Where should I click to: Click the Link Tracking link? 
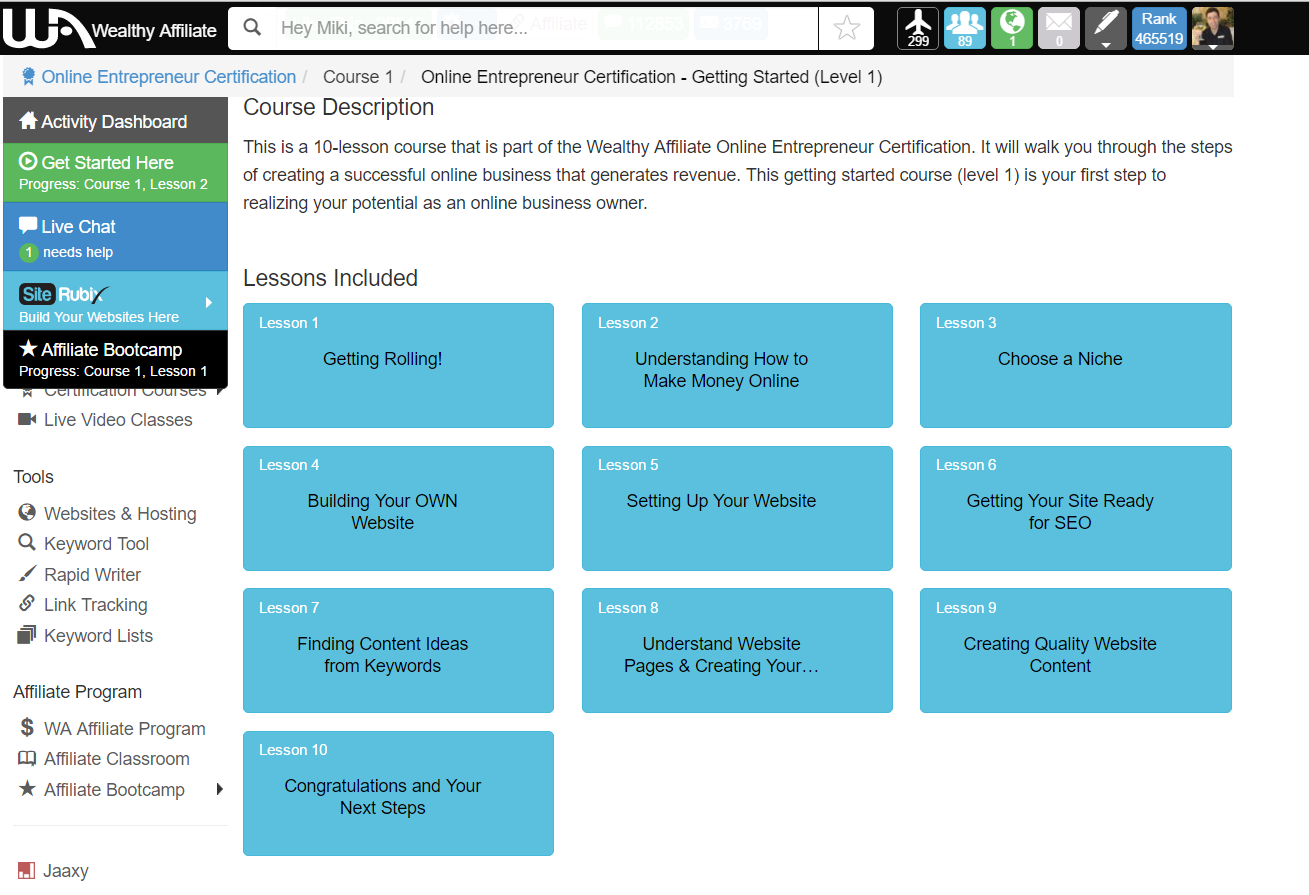point(95,604)
